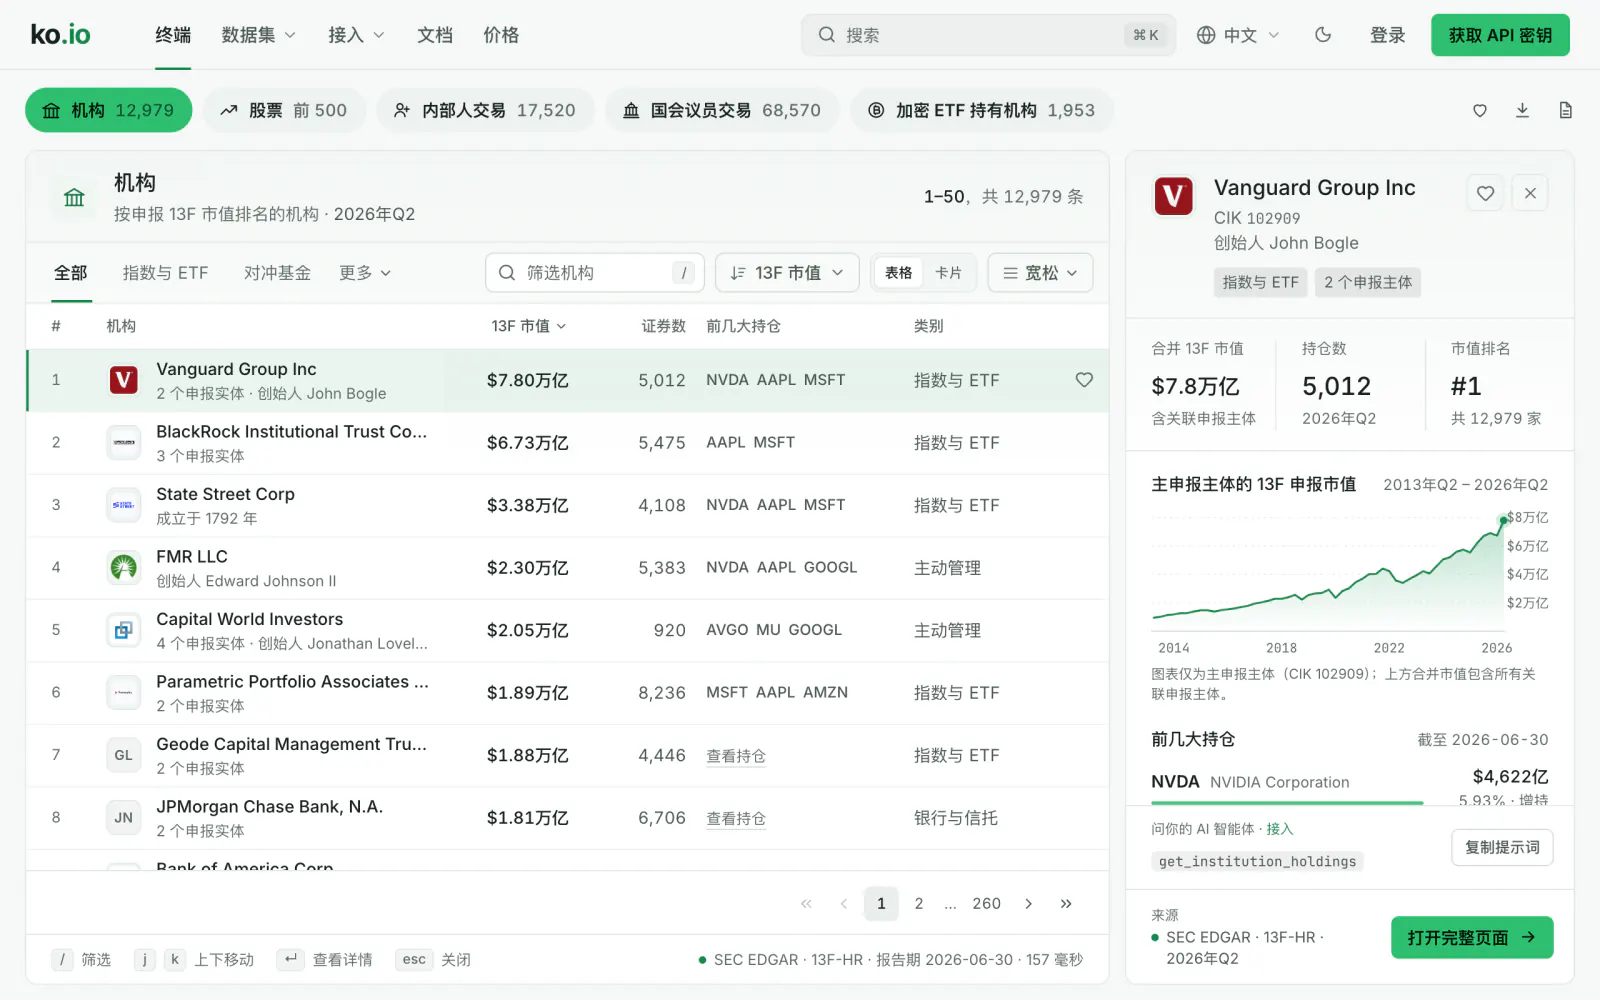Click the 筛选机构 filter field

tap(595, 273)
